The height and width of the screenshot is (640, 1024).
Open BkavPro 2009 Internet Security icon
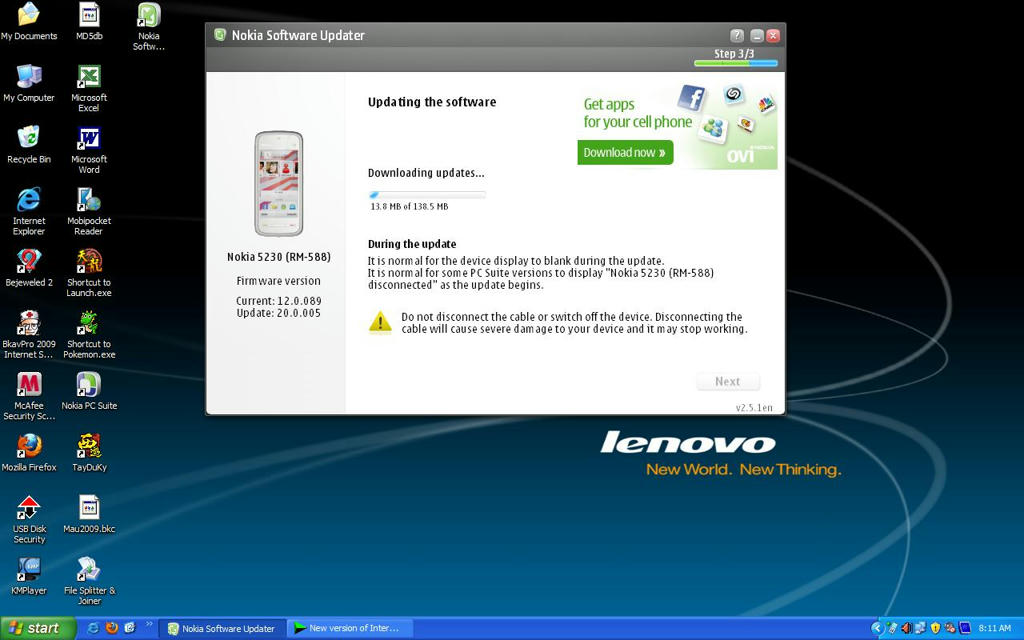pyautogui.click(x=29, y=334)
